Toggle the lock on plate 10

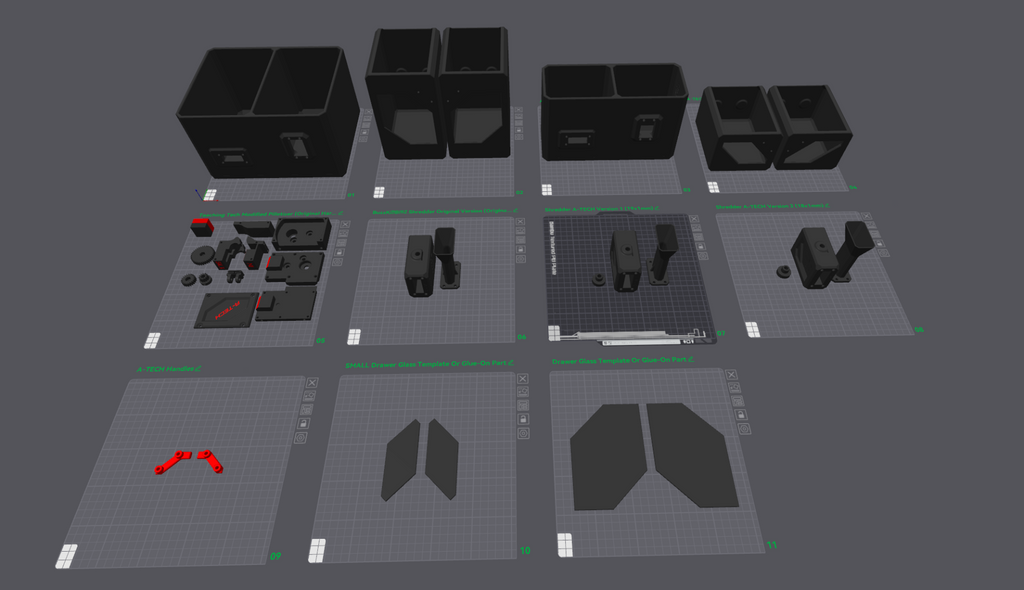(523, 419)
